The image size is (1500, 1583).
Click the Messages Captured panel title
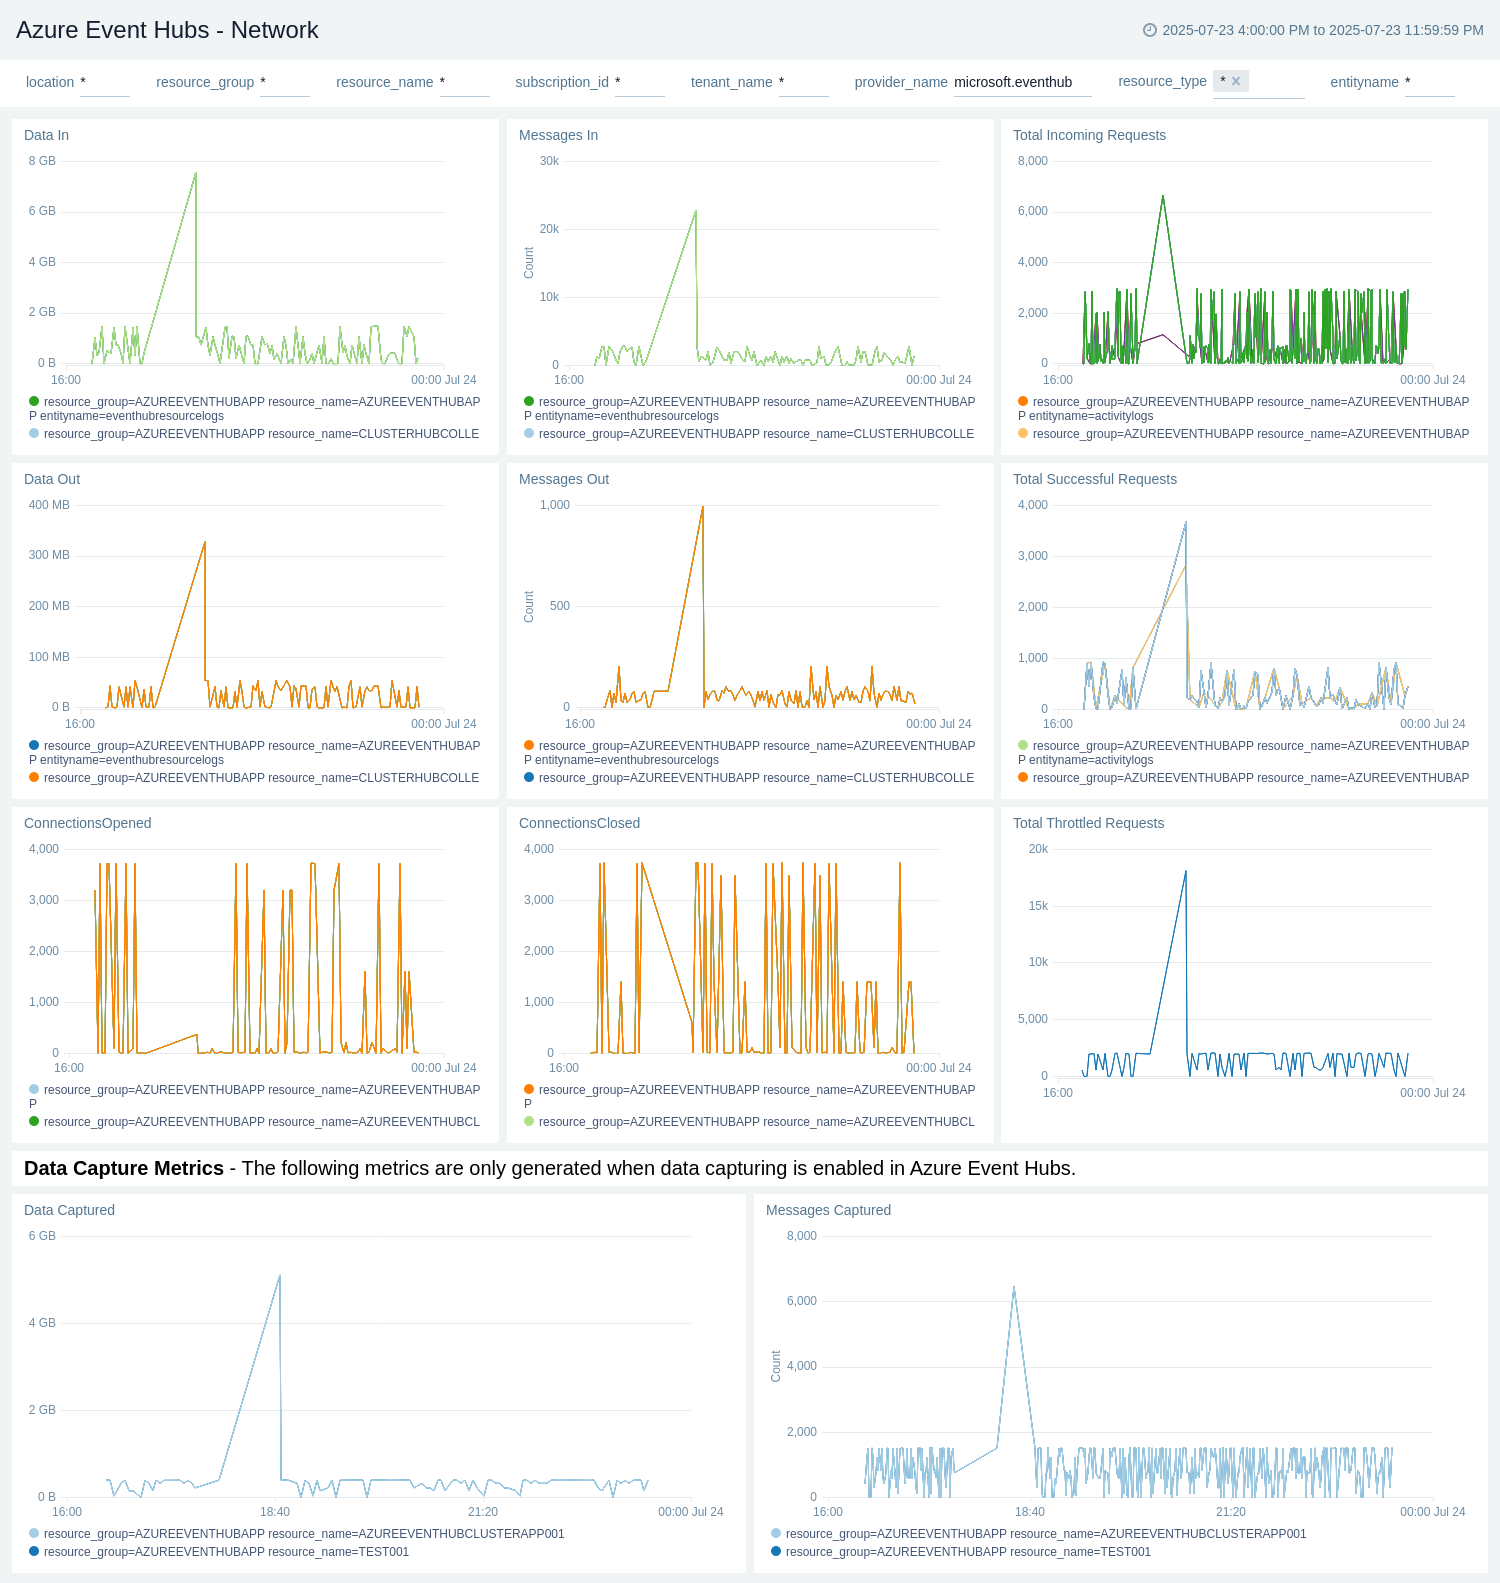(828, 1210)
